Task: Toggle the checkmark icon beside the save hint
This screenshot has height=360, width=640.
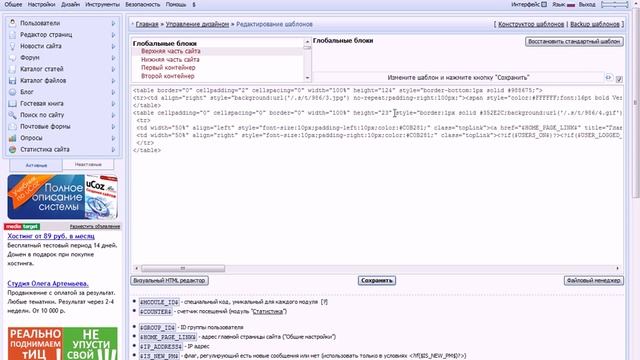Action: [619, 79]
